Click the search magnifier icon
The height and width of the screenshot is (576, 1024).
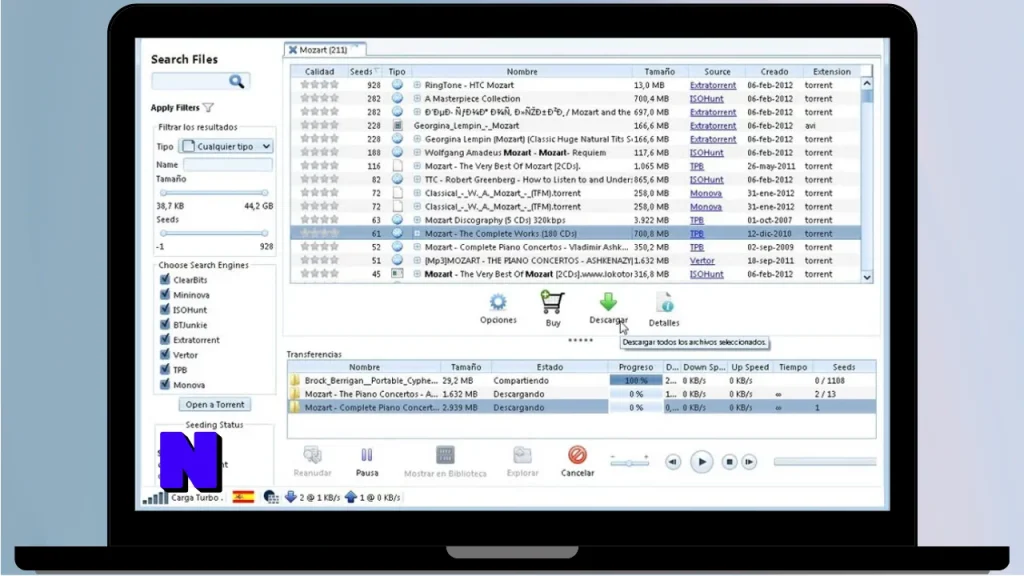(236, 81)
